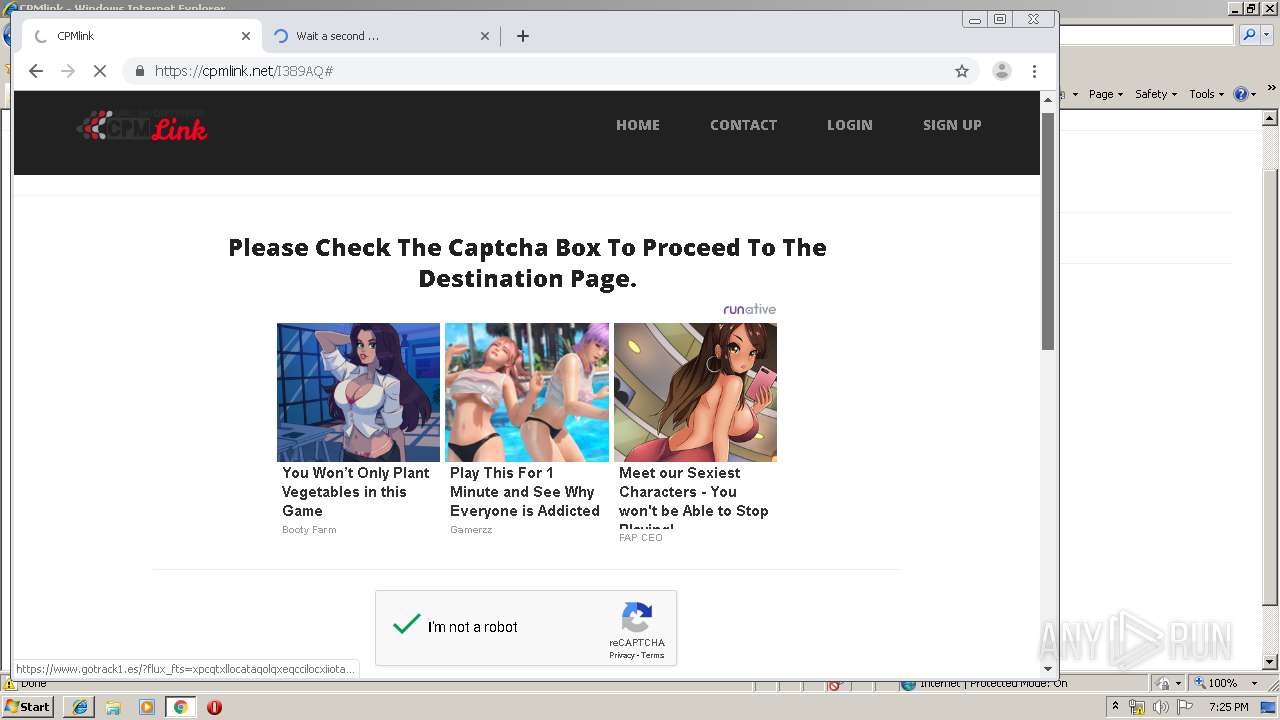1280x720 pixels.
Task: Click the Booty Farm ad image
Action: 358,392
